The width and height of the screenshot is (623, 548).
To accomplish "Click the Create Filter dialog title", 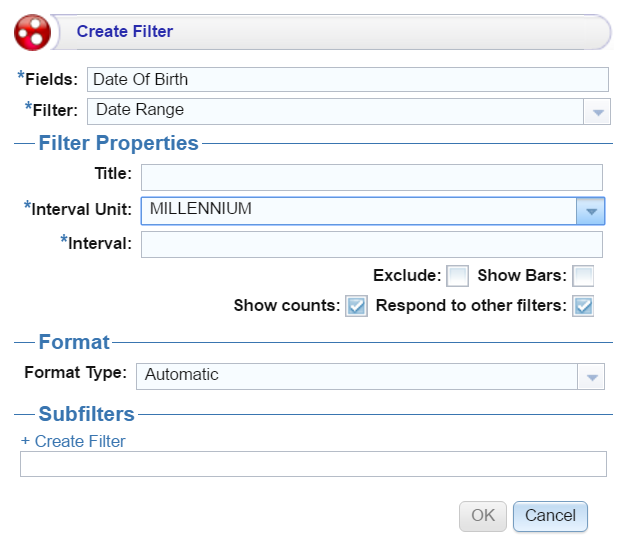I will tap(125, 32).
